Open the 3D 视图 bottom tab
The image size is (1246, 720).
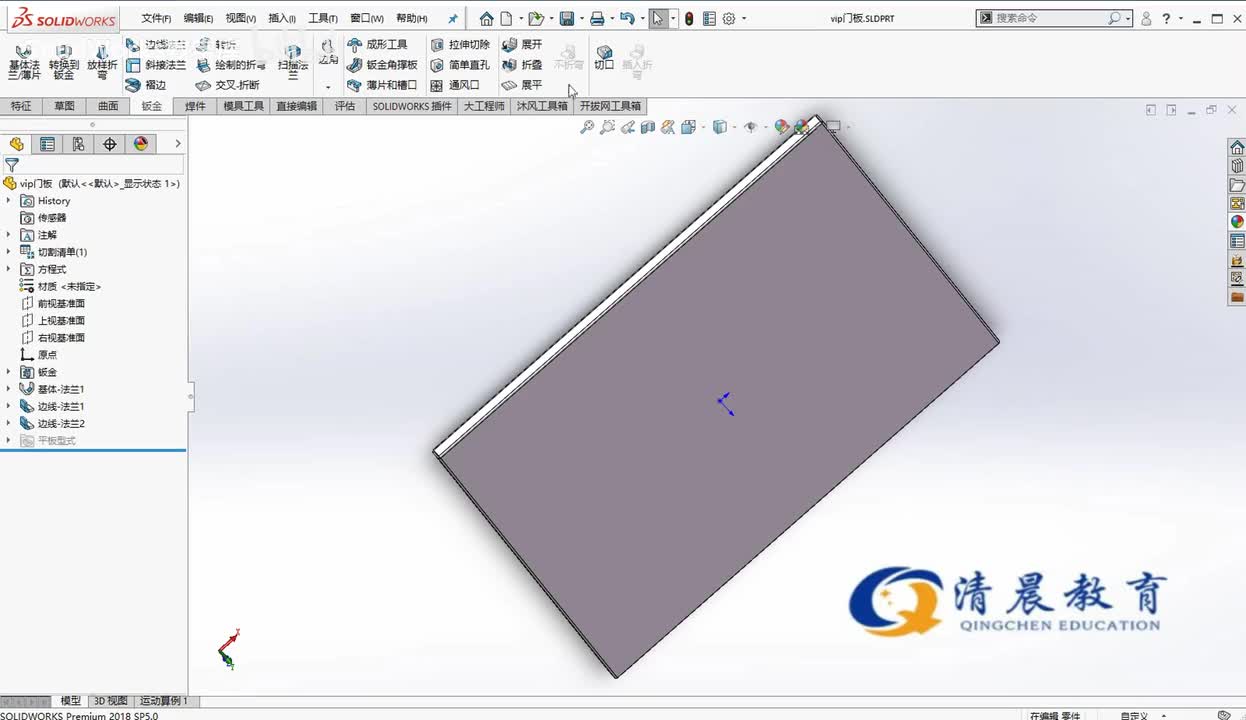(x=110, y=701)
